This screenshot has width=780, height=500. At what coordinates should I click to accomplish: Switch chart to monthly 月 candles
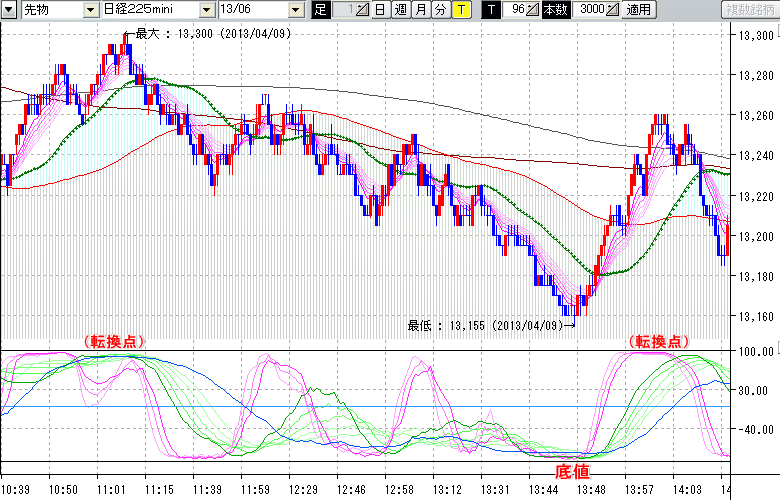pyautogui.click(x=420, y=9)
